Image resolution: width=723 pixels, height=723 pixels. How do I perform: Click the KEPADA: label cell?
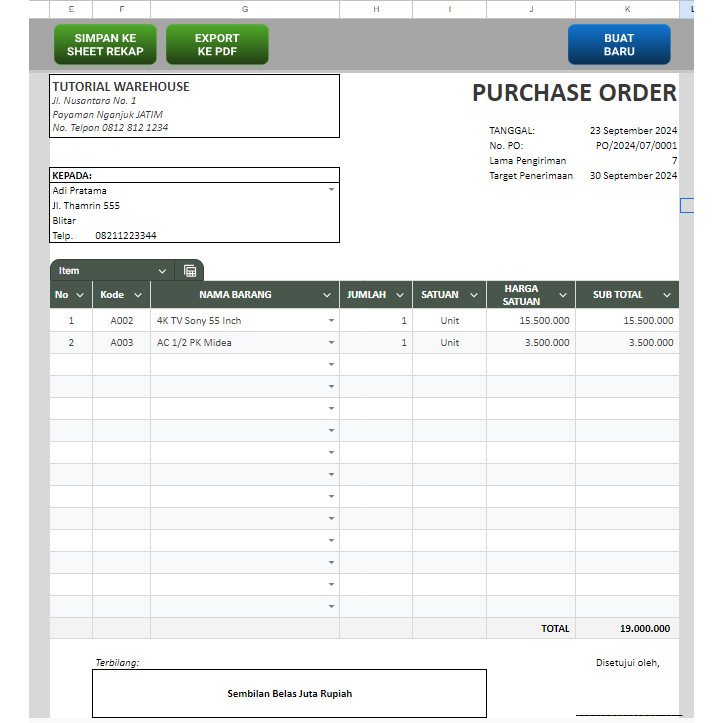195,176
